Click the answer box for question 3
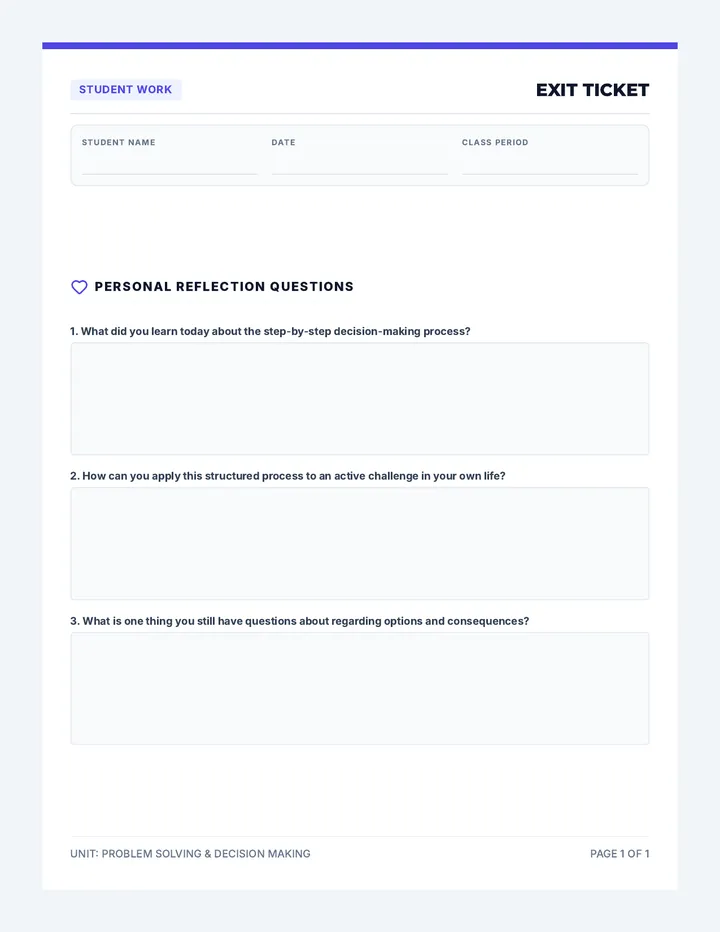The image size is (720, 932). coord(360,688)
